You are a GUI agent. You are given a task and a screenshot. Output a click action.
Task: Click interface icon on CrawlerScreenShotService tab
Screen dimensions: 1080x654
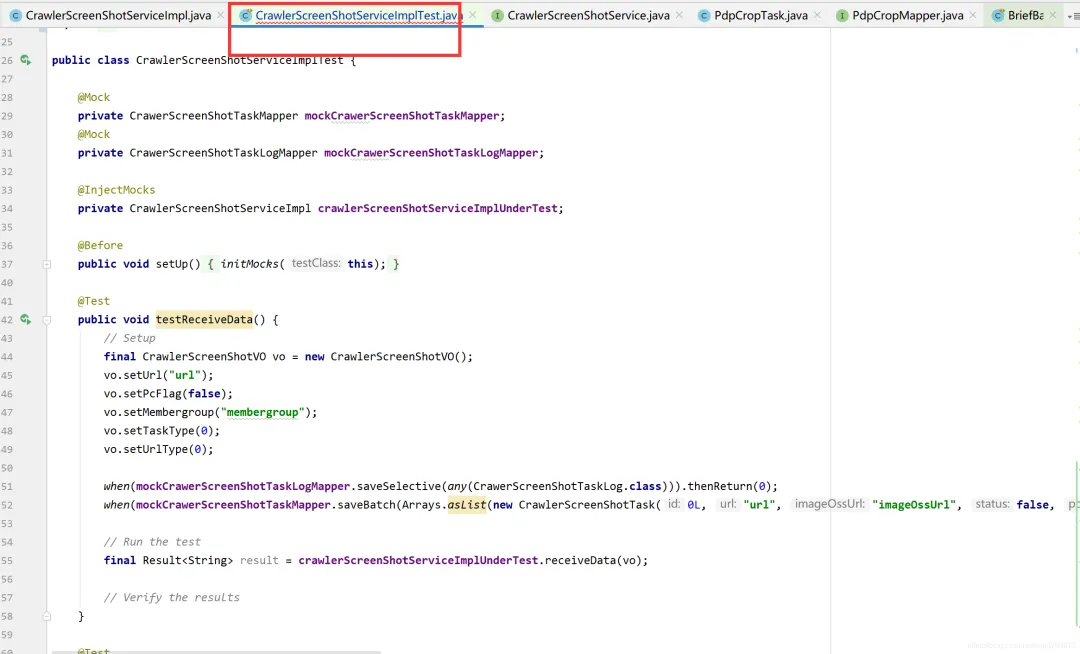click(x=497, y=15)
